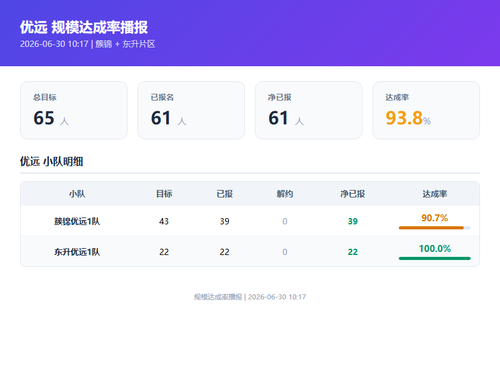Click the 达成率 93.8% card

[426, 110]
